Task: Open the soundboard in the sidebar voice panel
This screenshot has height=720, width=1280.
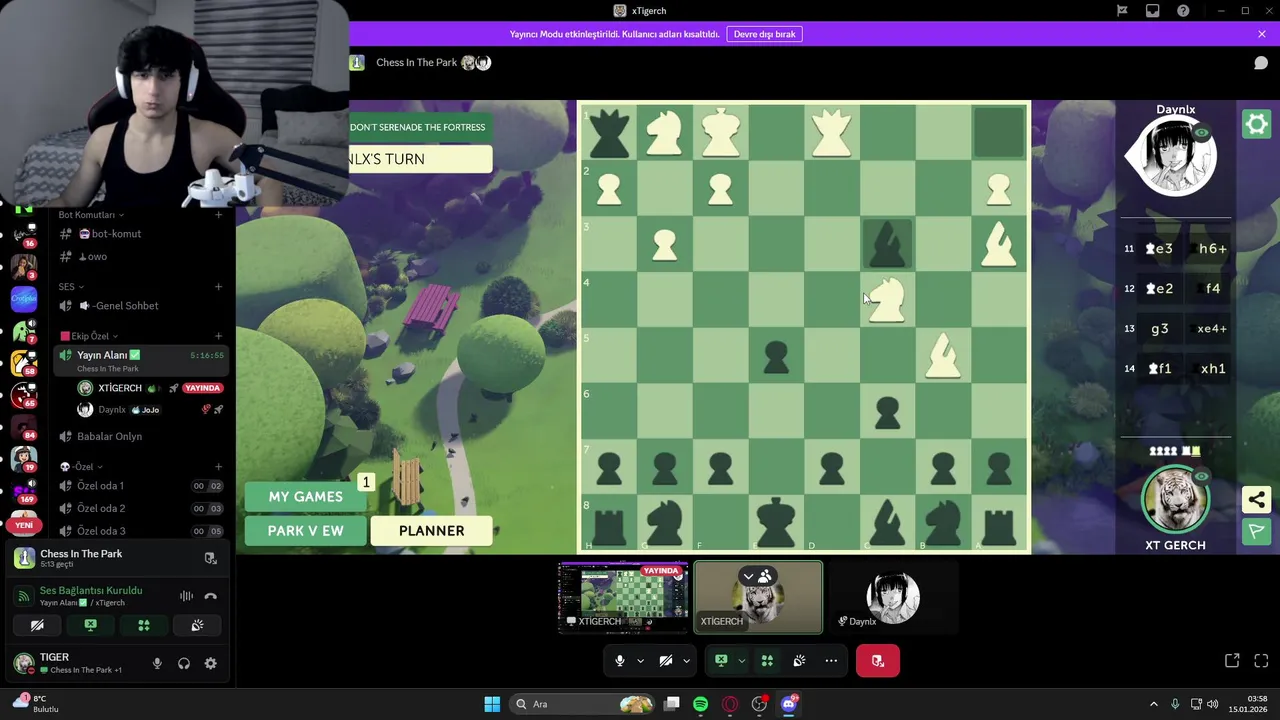Action: point(197,625)
